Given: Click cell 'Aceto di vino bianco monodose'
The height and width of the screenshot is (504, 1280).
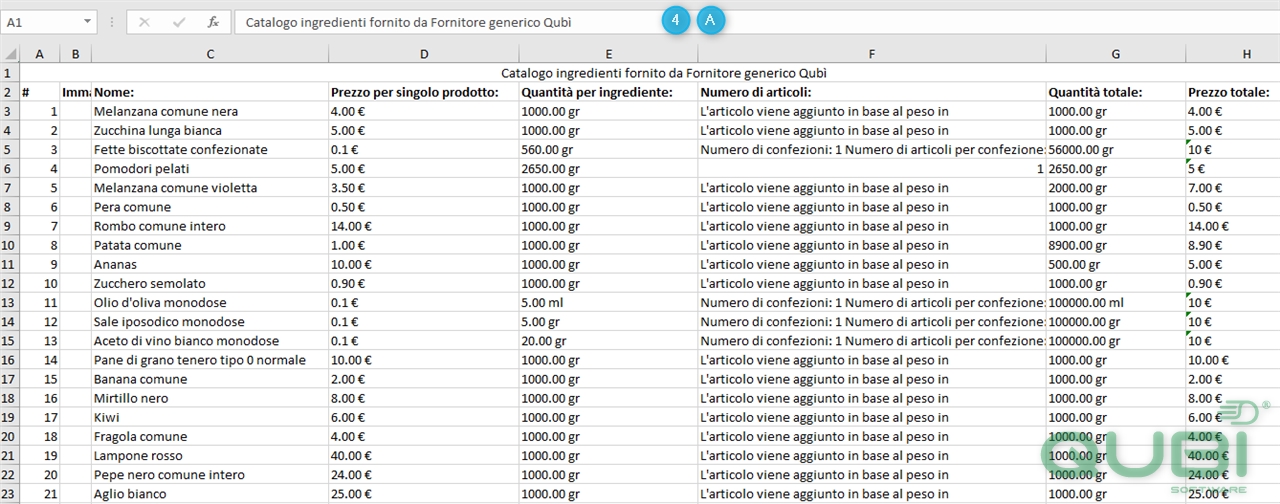Looking at the screenshot, I should [x=210, y=341].
